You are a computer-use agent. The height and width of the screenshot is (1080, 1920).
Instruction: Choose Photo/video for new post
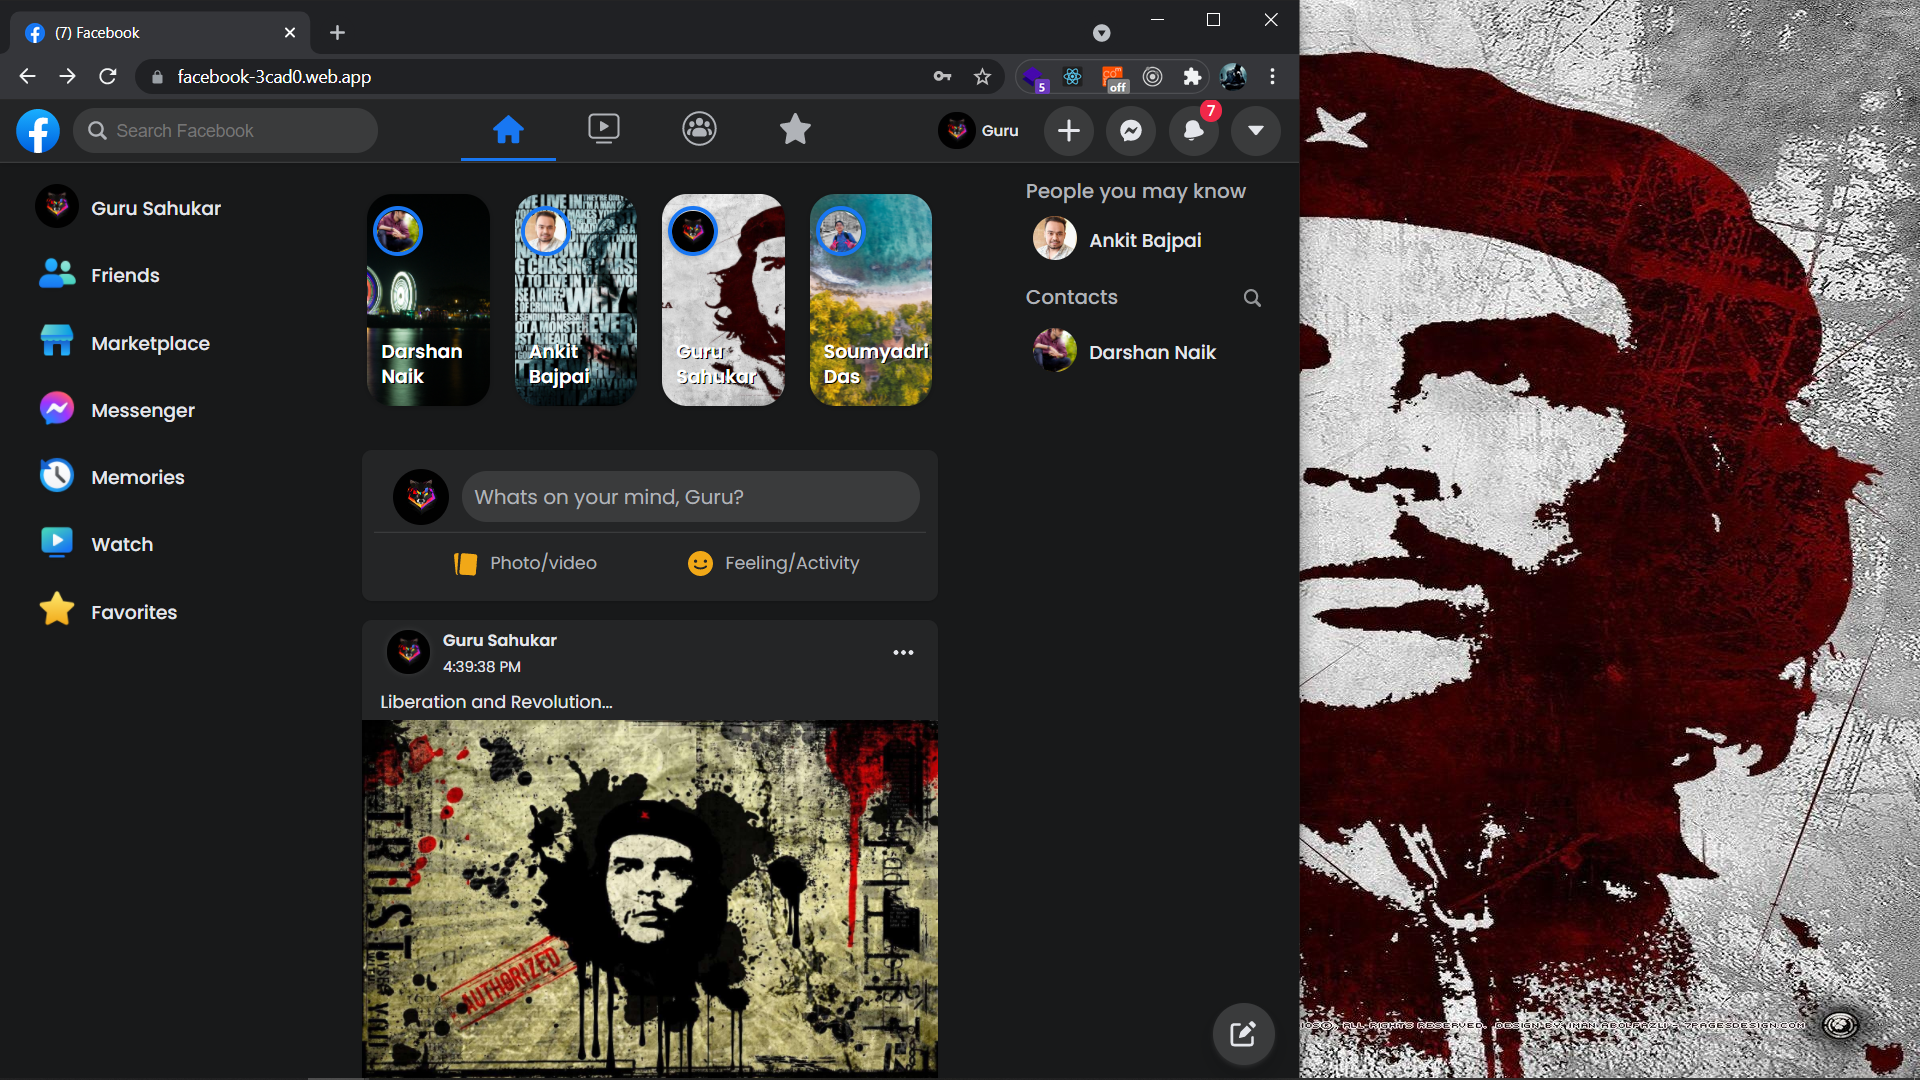[x=526, y=563]
